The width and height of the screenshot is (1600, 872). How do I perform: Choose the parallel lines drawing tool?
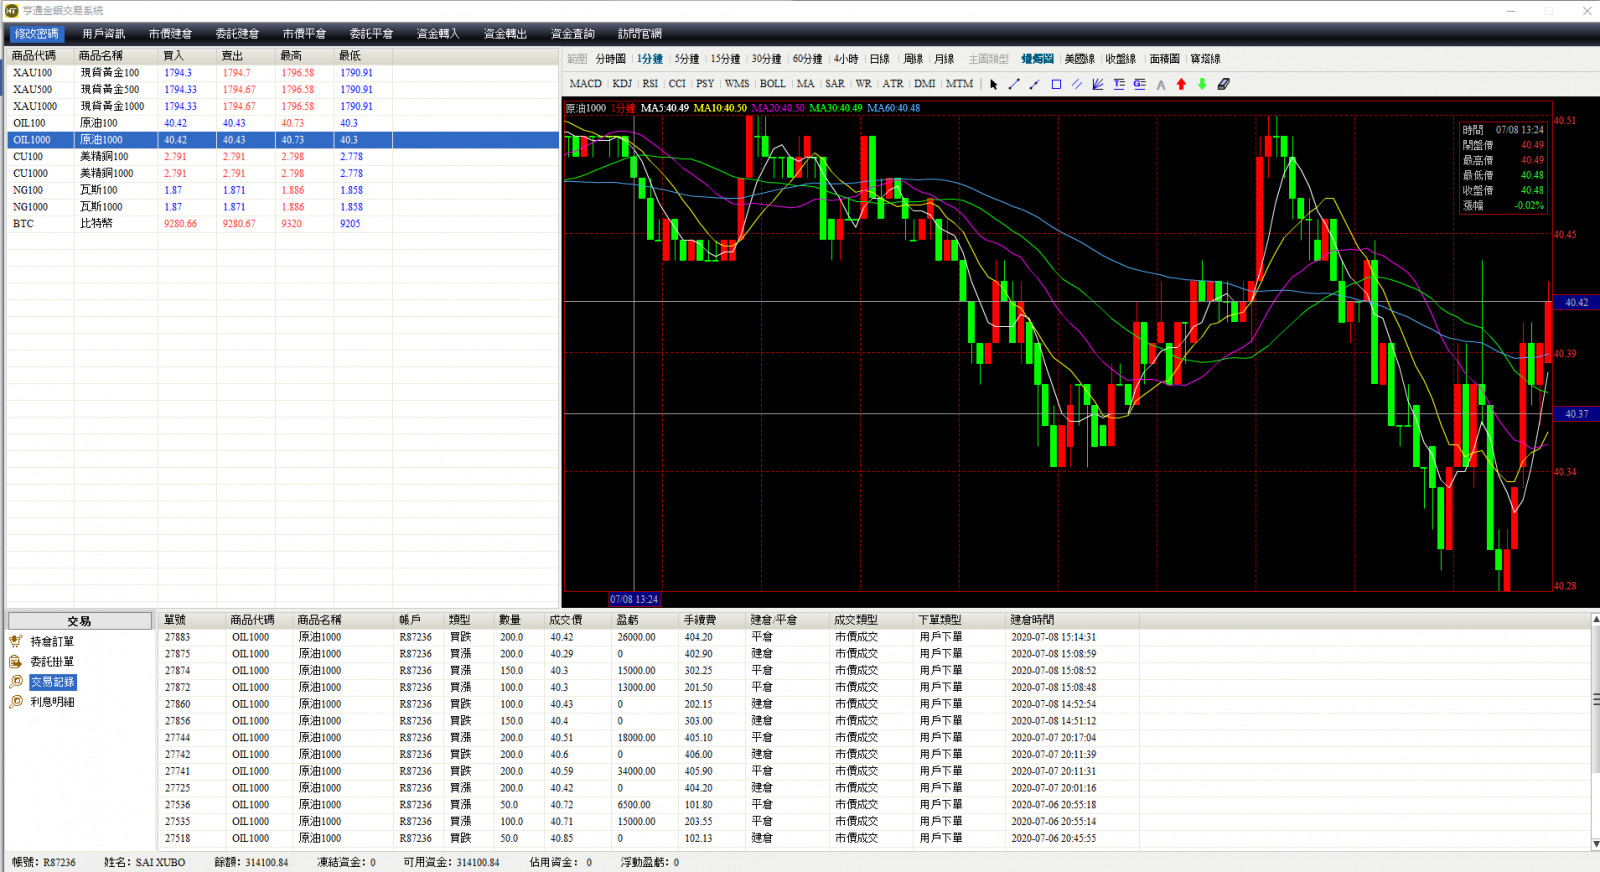pos(1077,85)
